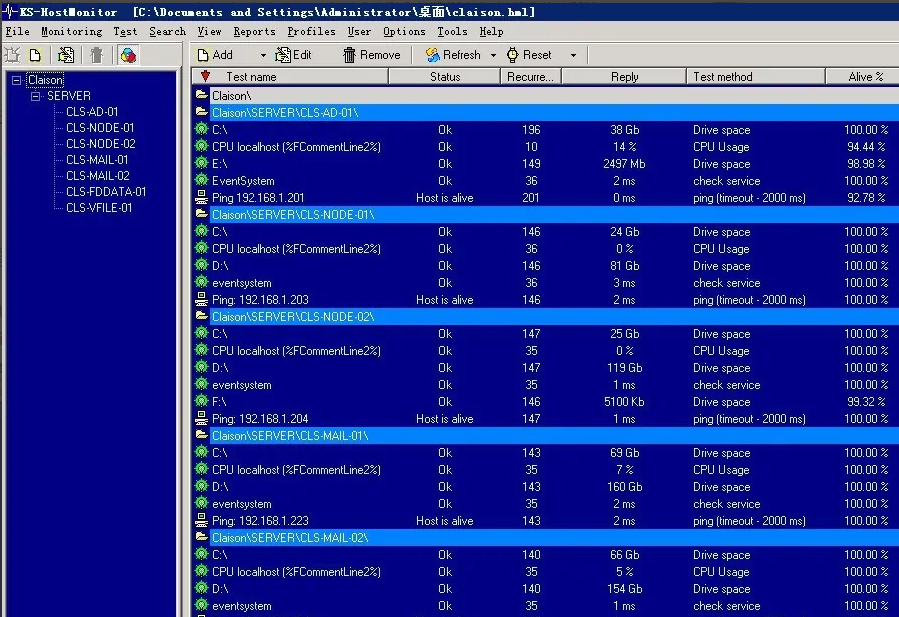The width and height of the screenshot is (899, 617).
Task: Open the Options menu
Action: pos(404,32)
